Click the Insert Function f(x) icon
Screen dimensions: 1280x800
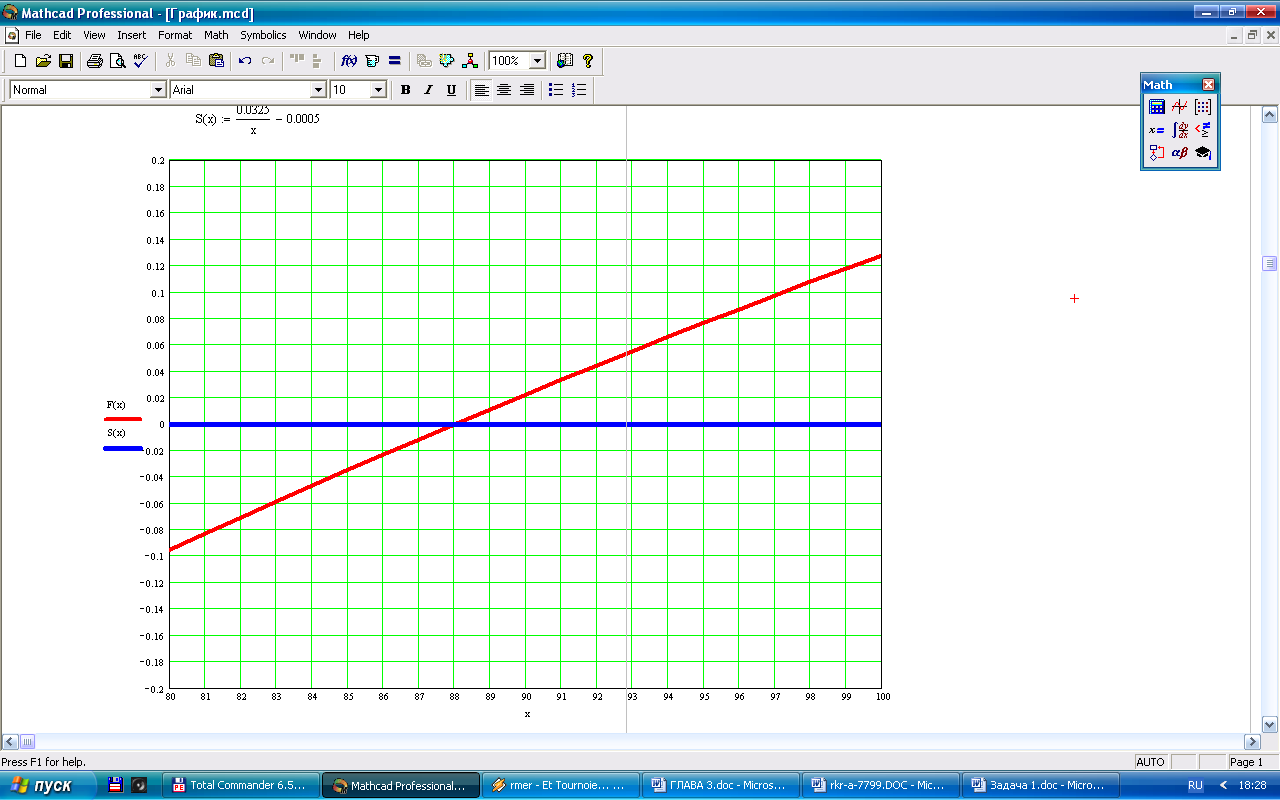pyautogui.click(x=349, y=61)
